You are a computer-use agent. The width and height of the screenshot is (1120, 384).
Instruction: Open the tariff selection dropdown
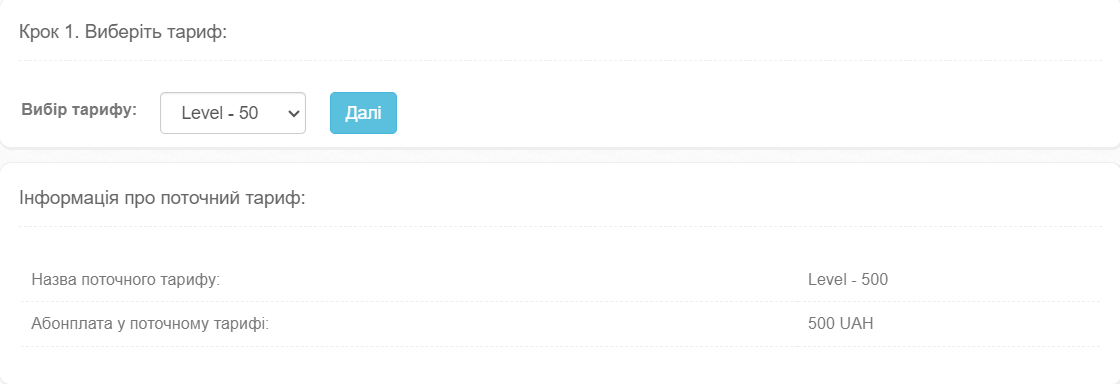(x=233, y=113)
